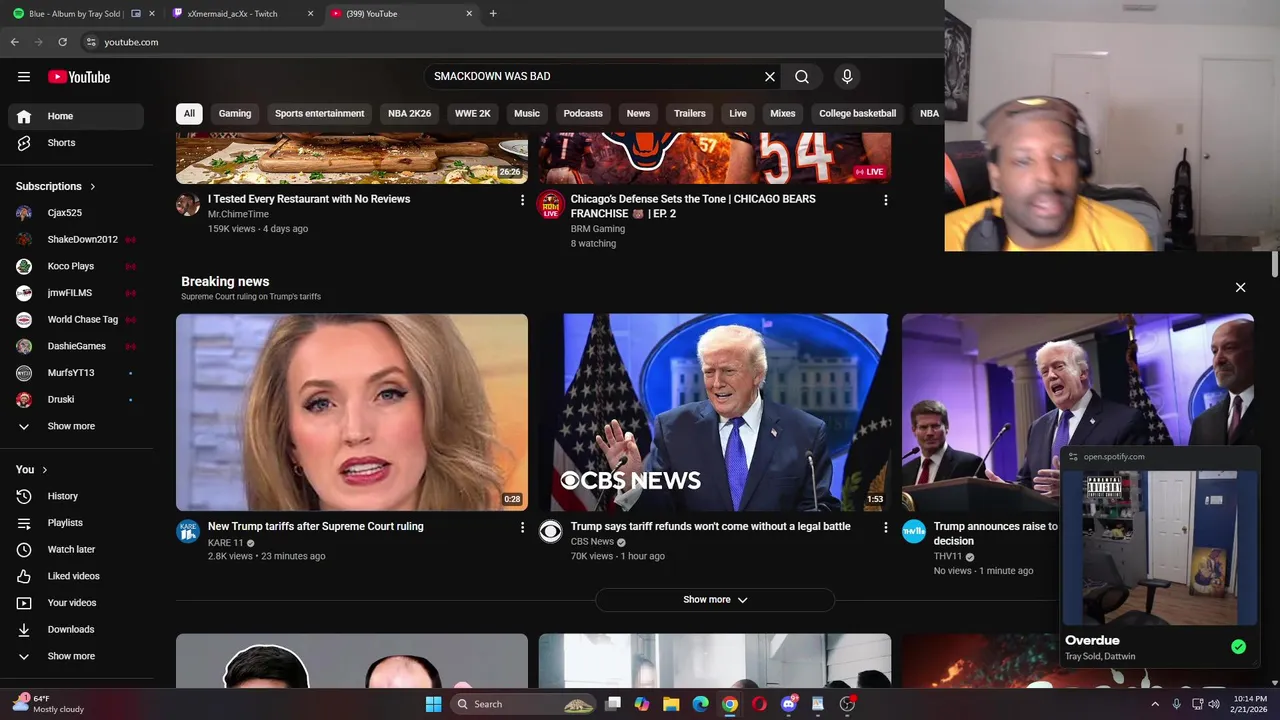Open 'New Trump tariffs after Supreme Court ruling' title
This screenshot has height=720, width=1280.
(316, 526)
